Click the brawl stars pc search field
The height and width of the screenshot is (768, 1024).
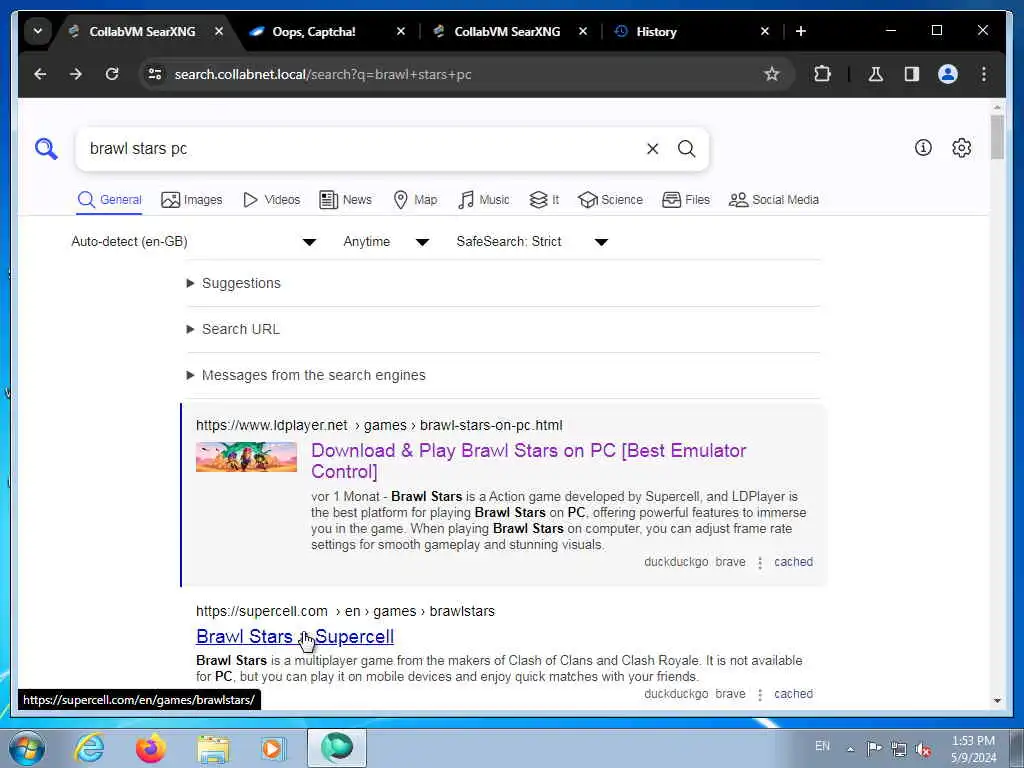359,149
